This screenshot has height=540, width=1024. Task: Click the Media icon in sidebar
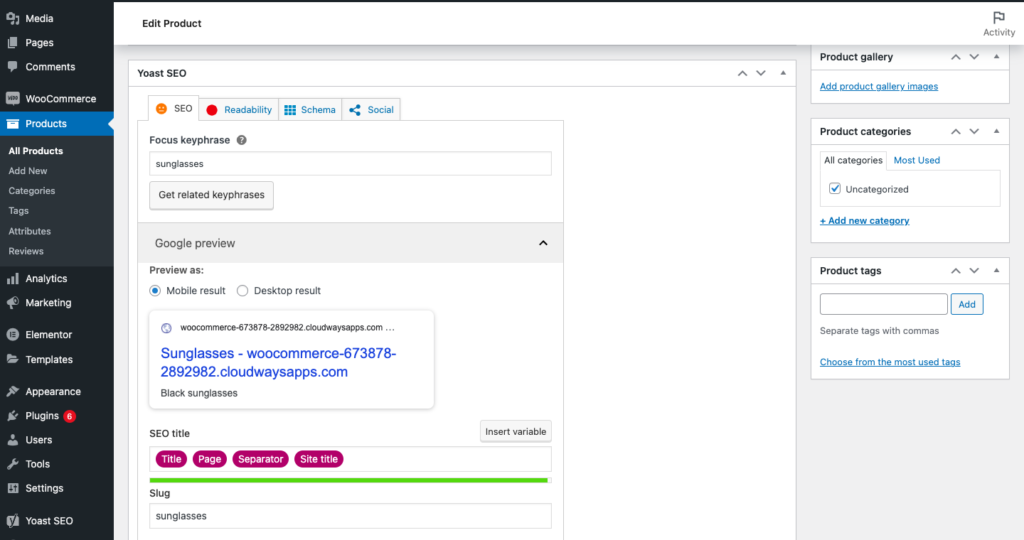point(12,18)
